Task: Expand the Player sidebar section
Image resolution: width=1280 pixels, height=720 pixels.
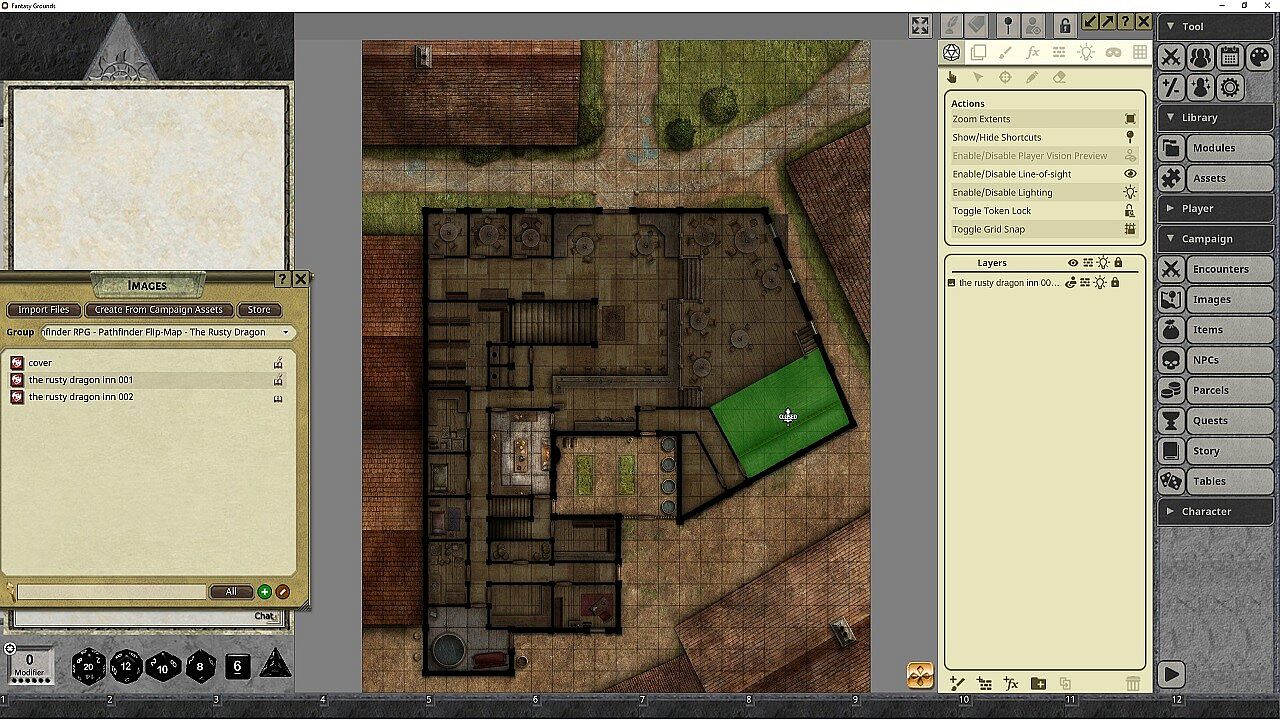Action: (x=1215, y=208)
